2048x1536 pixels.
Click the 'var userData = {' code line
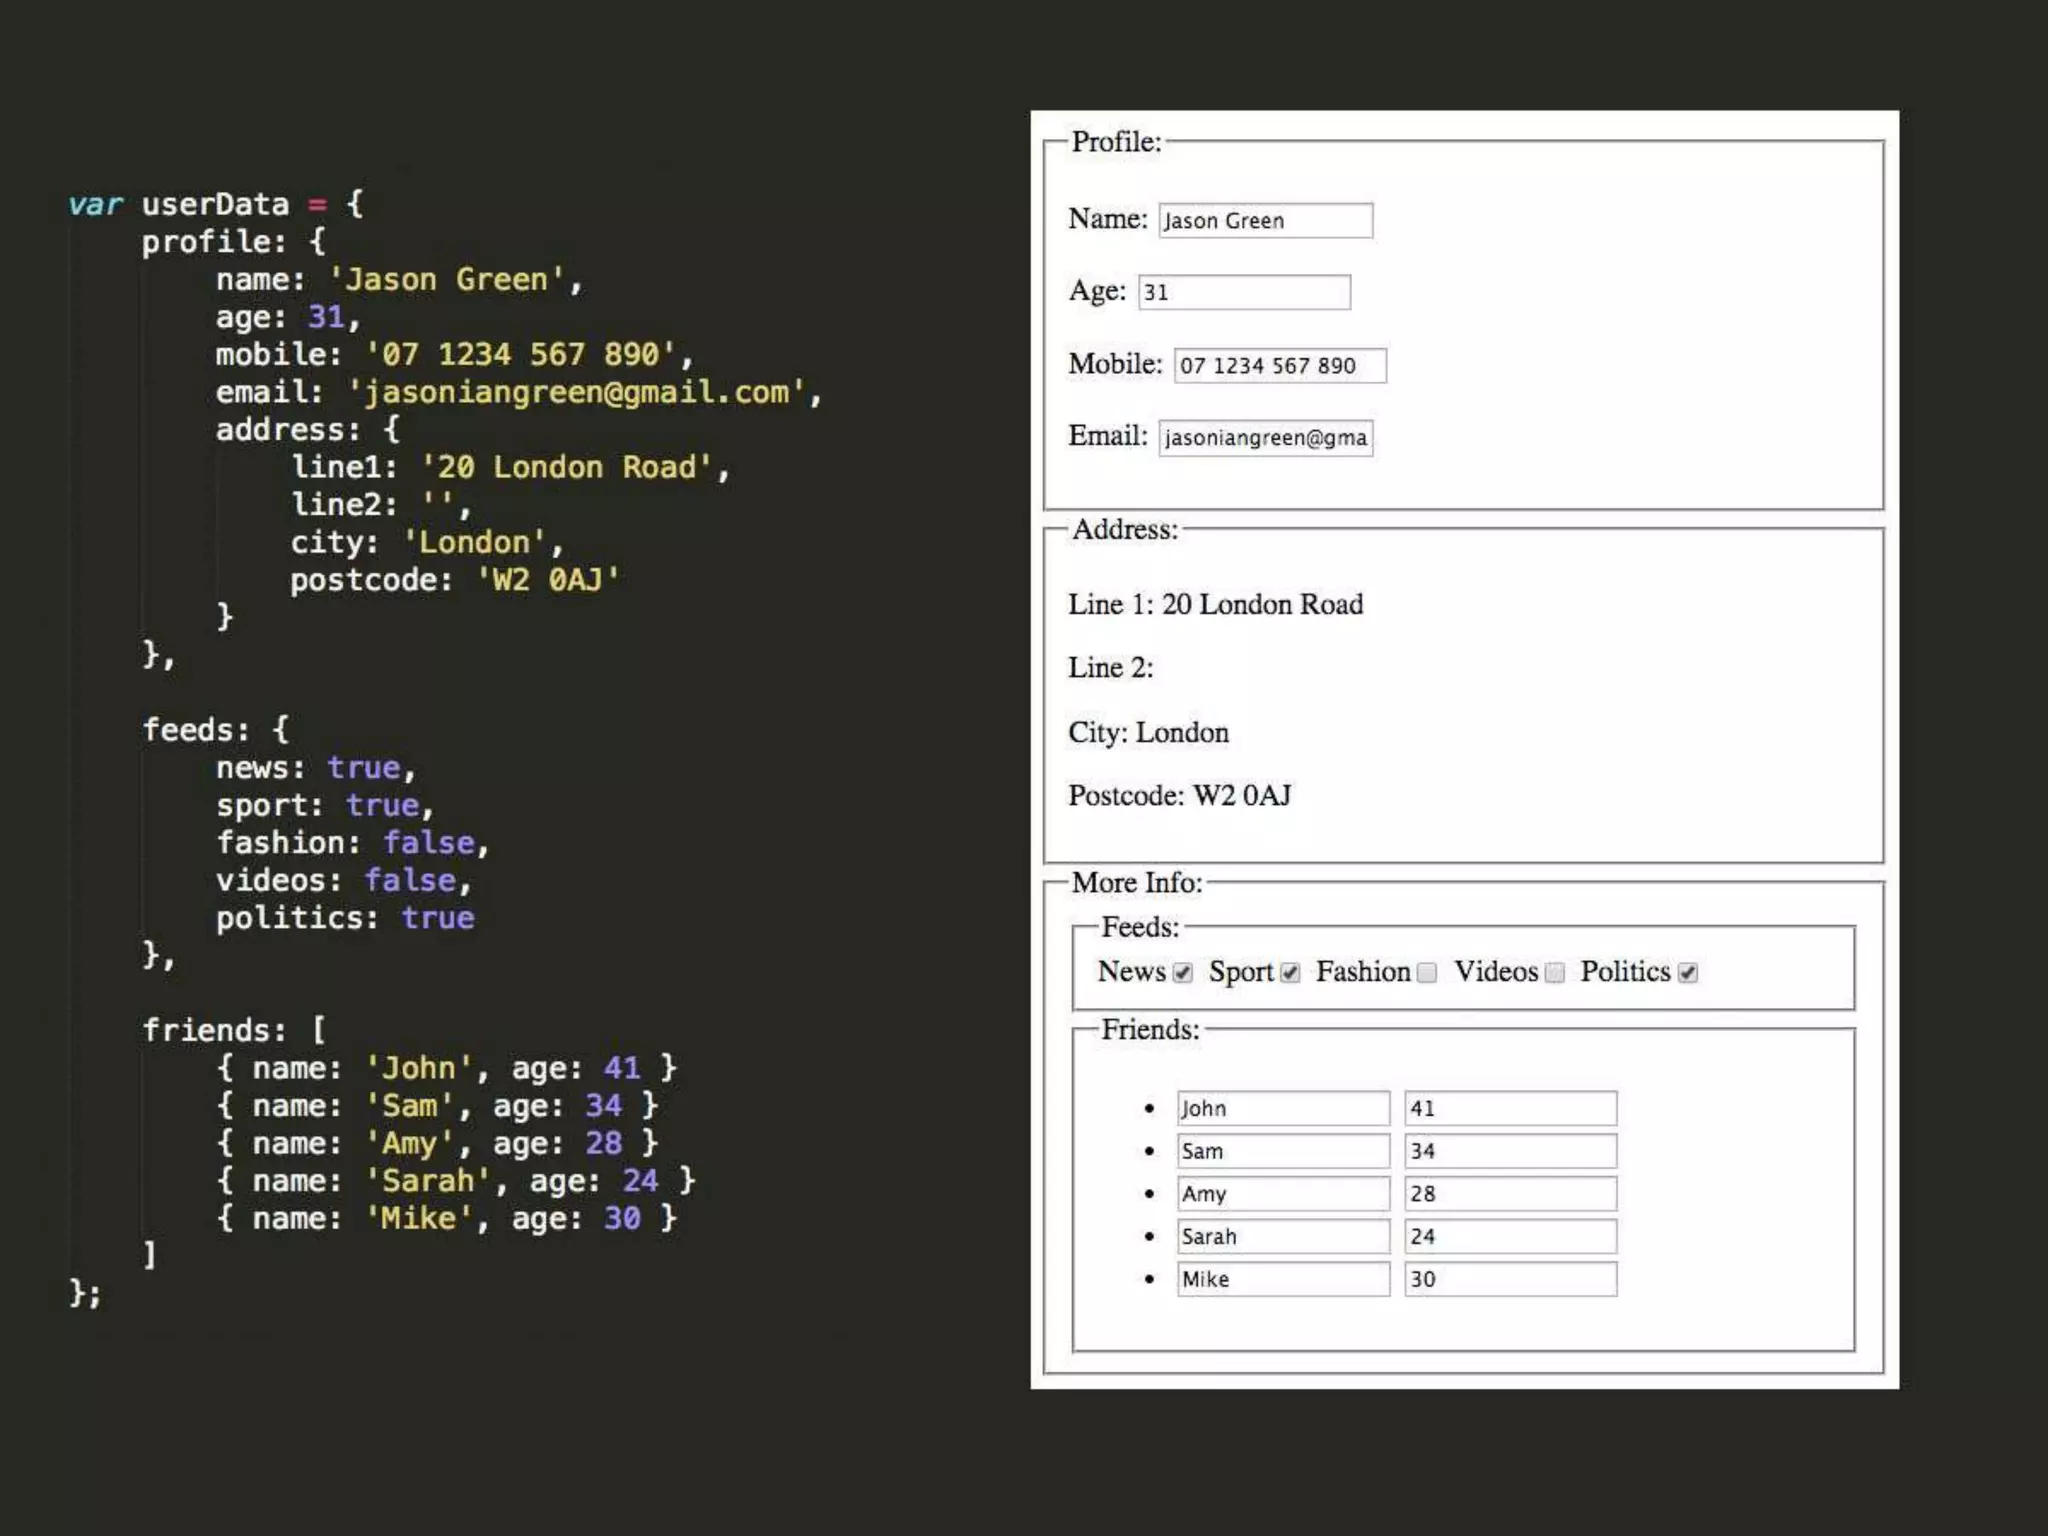click(x=216, y=204)
